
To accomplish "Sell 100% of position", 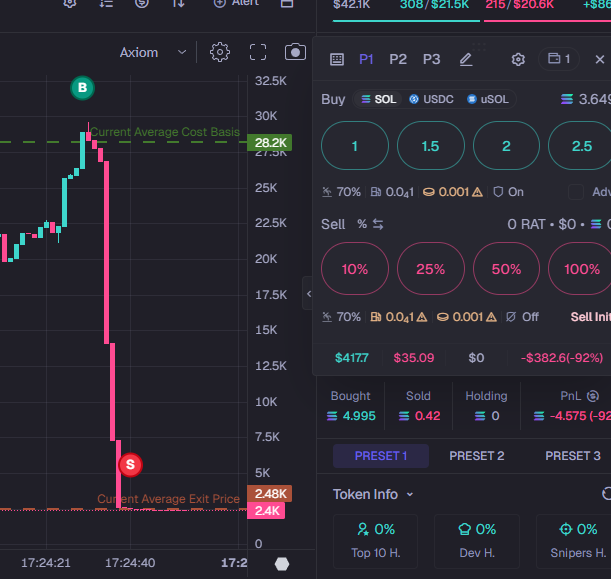I will 580,269.
